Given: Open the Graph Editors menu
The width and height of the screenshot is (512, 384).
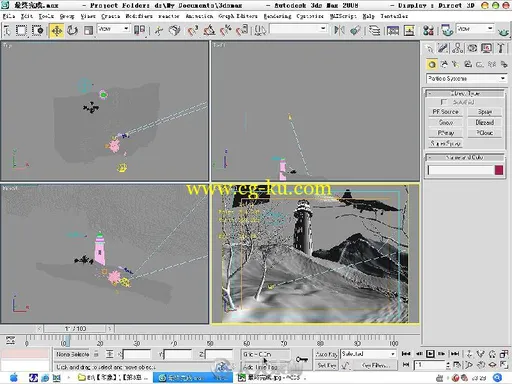Looking at the screenshot, I should (238, 16).
